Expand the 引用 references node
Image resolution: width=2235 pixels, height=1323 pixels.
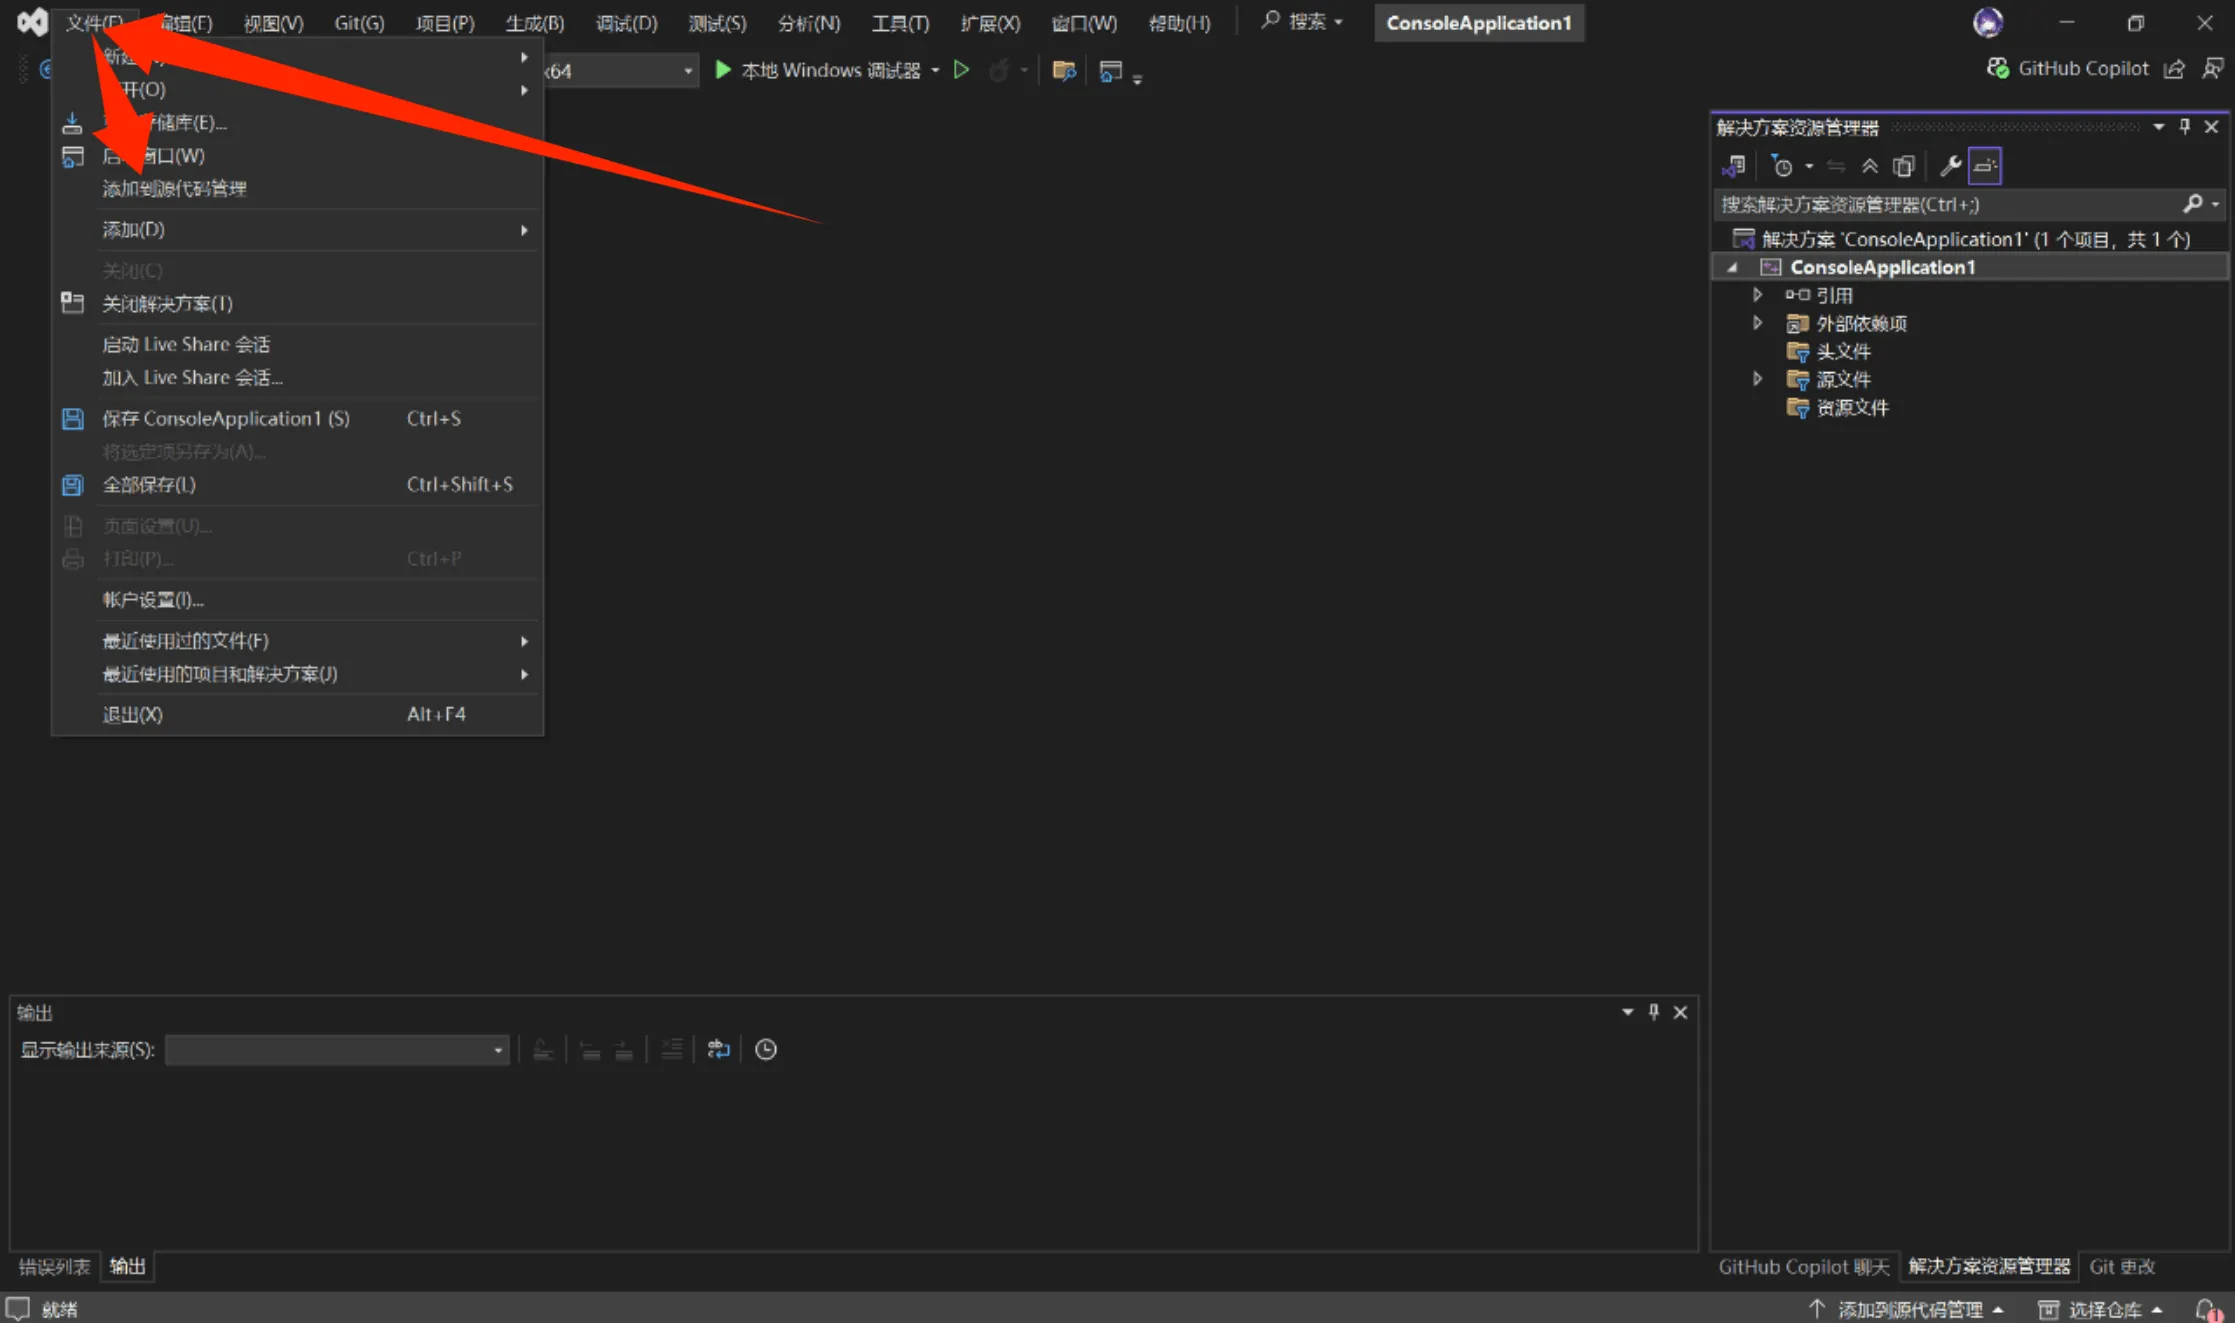(1757, 295)
